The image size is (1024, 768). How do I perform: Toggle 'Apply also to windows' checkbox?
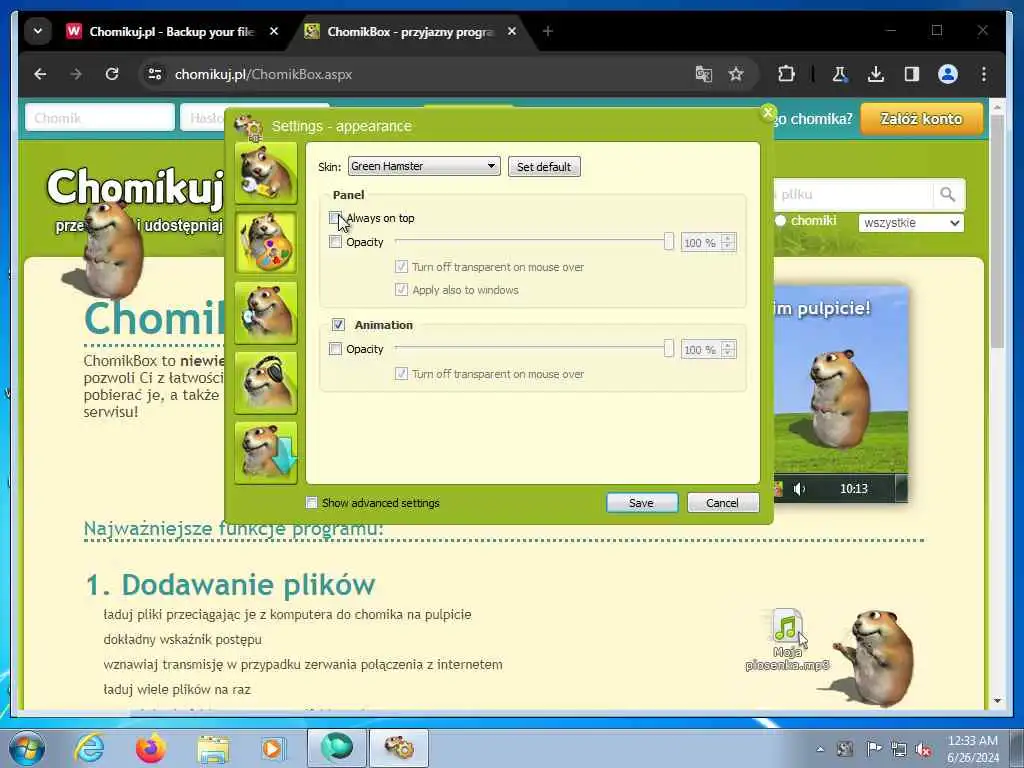(x=402, y=289)
